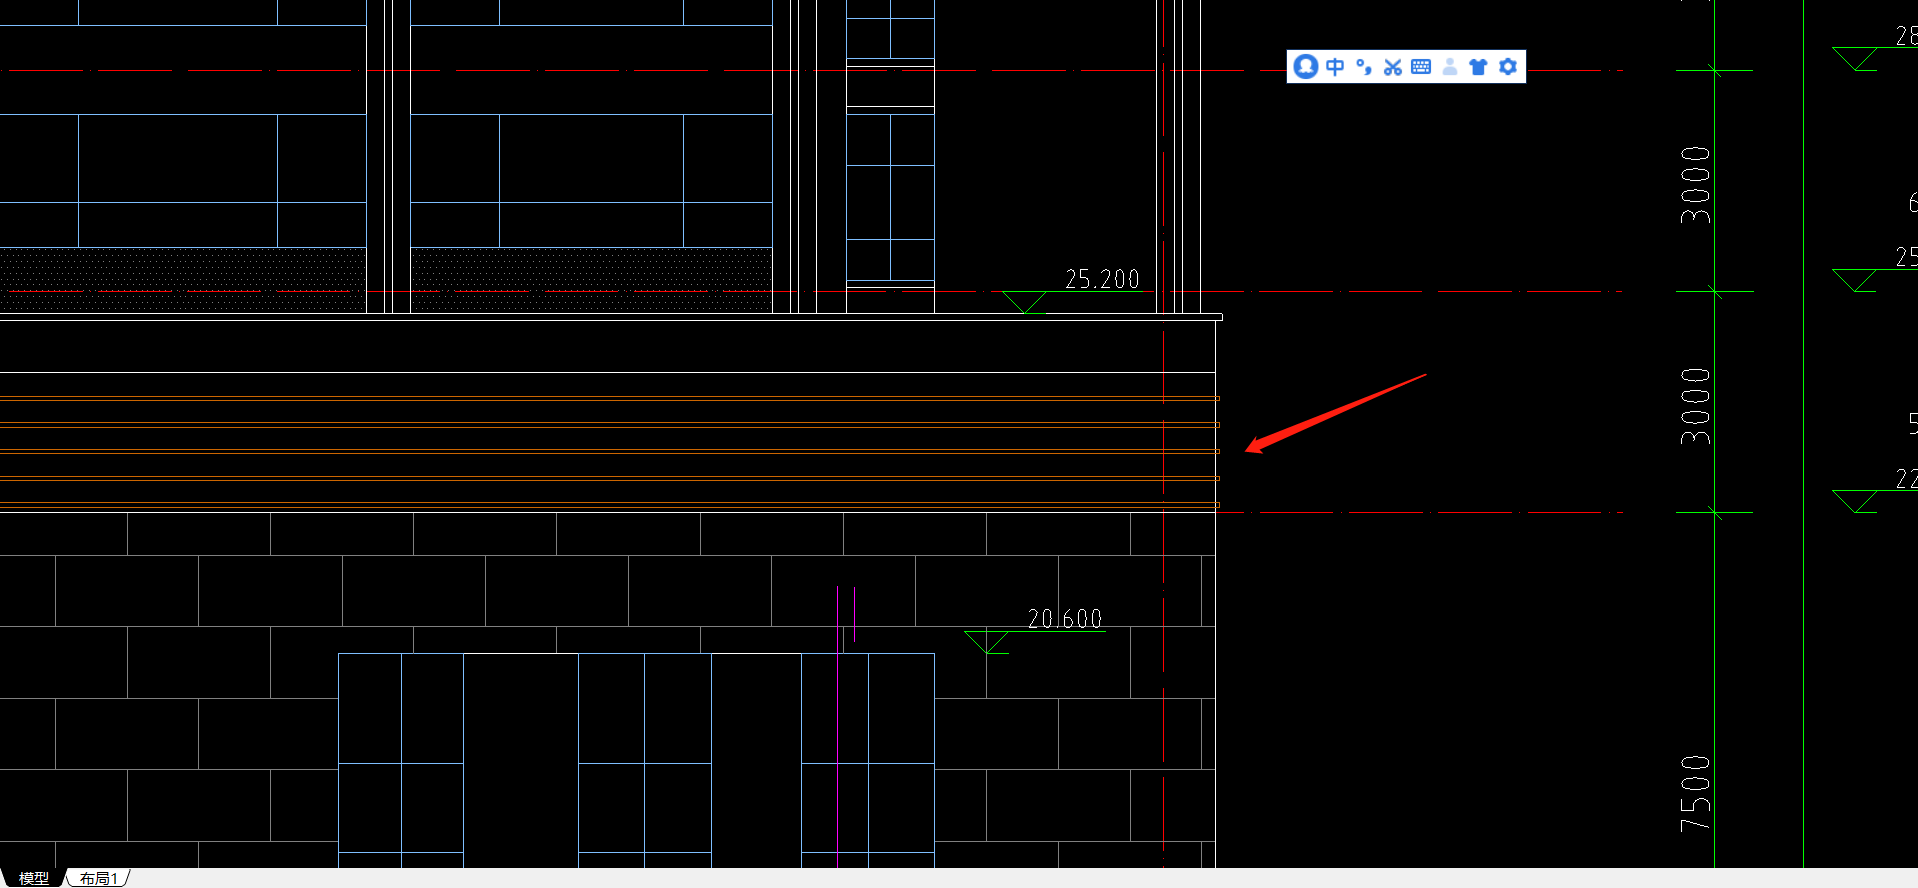Screen dimensions: 1918x888
Task: Click the user account person icon
Action: pos(1450,67)
